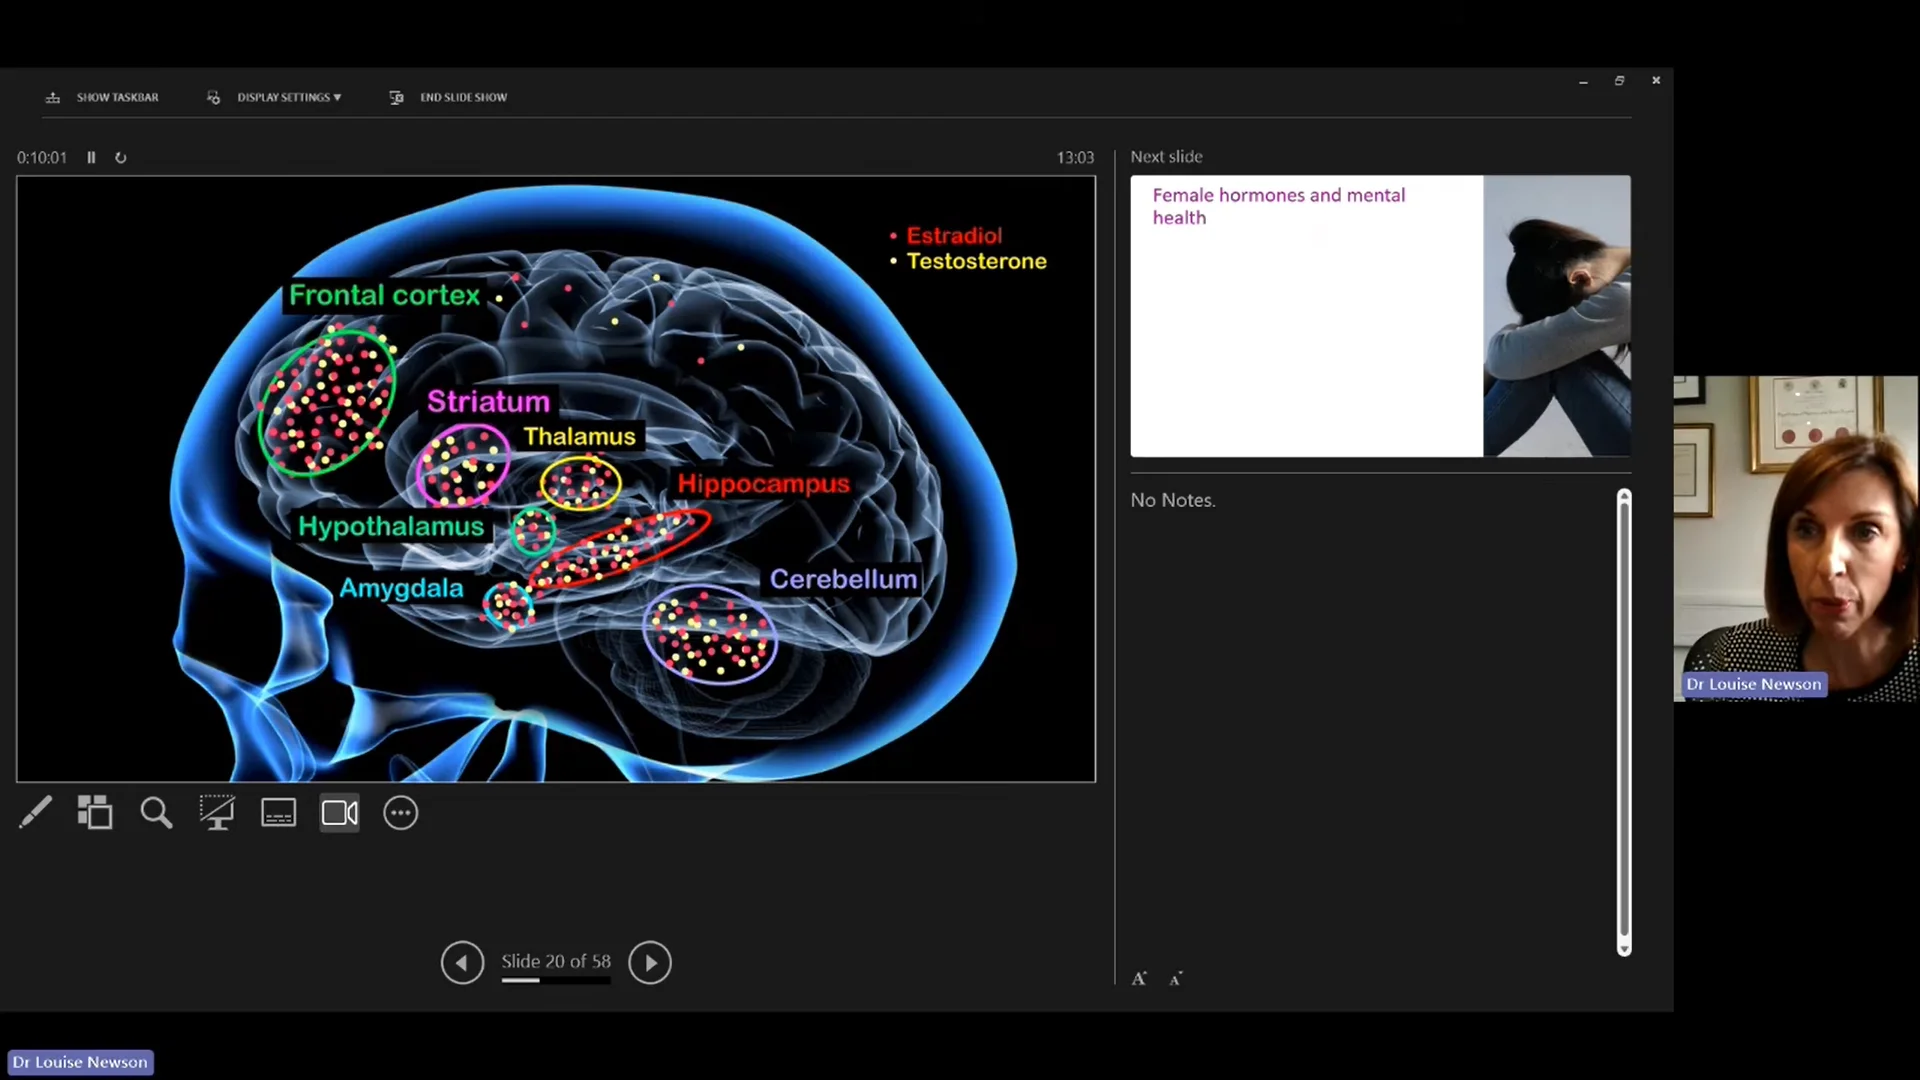The width and height of the screenshot is (1920, 1080).
Task: Open the see all slides grid
Action: pos(95,813)
